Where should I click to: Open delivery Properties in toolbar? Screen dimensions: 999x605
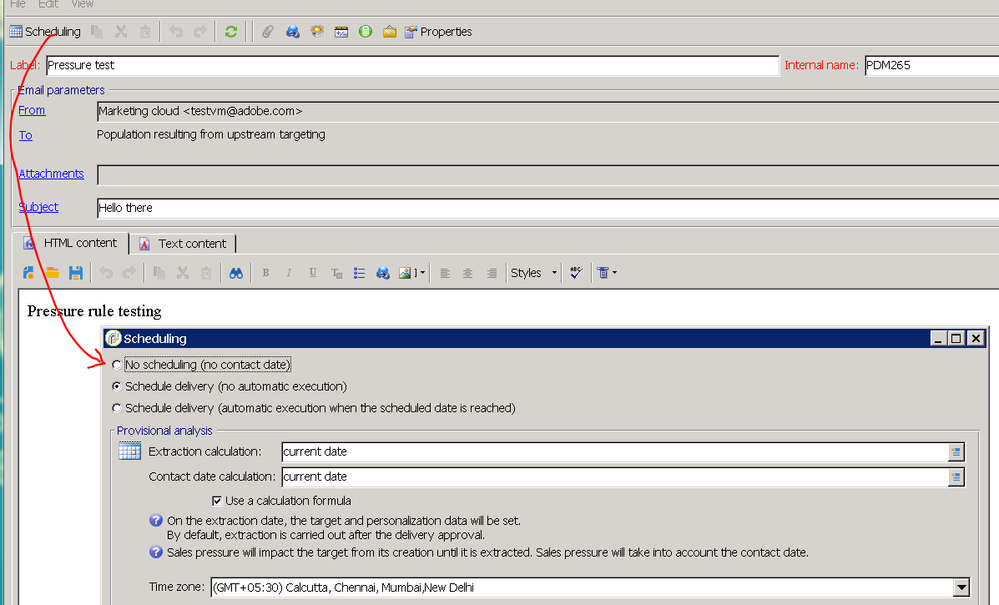tap(438, 32)
